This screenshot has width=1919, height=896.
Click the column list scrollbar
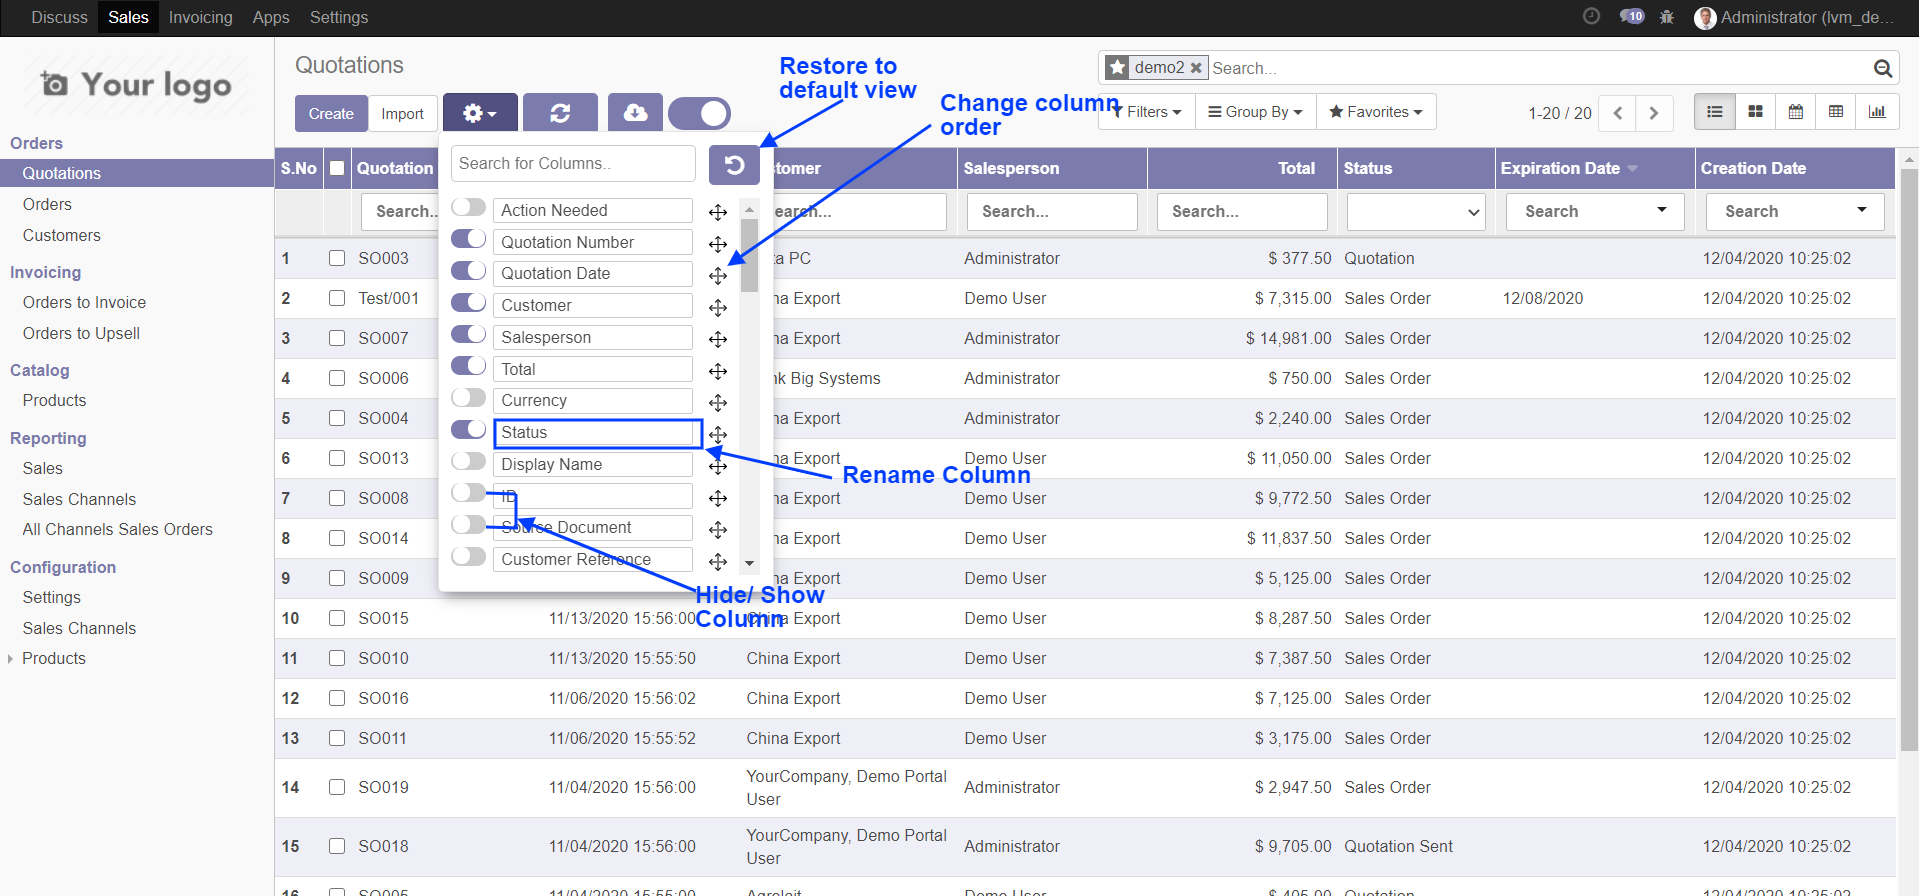point(749,255)
